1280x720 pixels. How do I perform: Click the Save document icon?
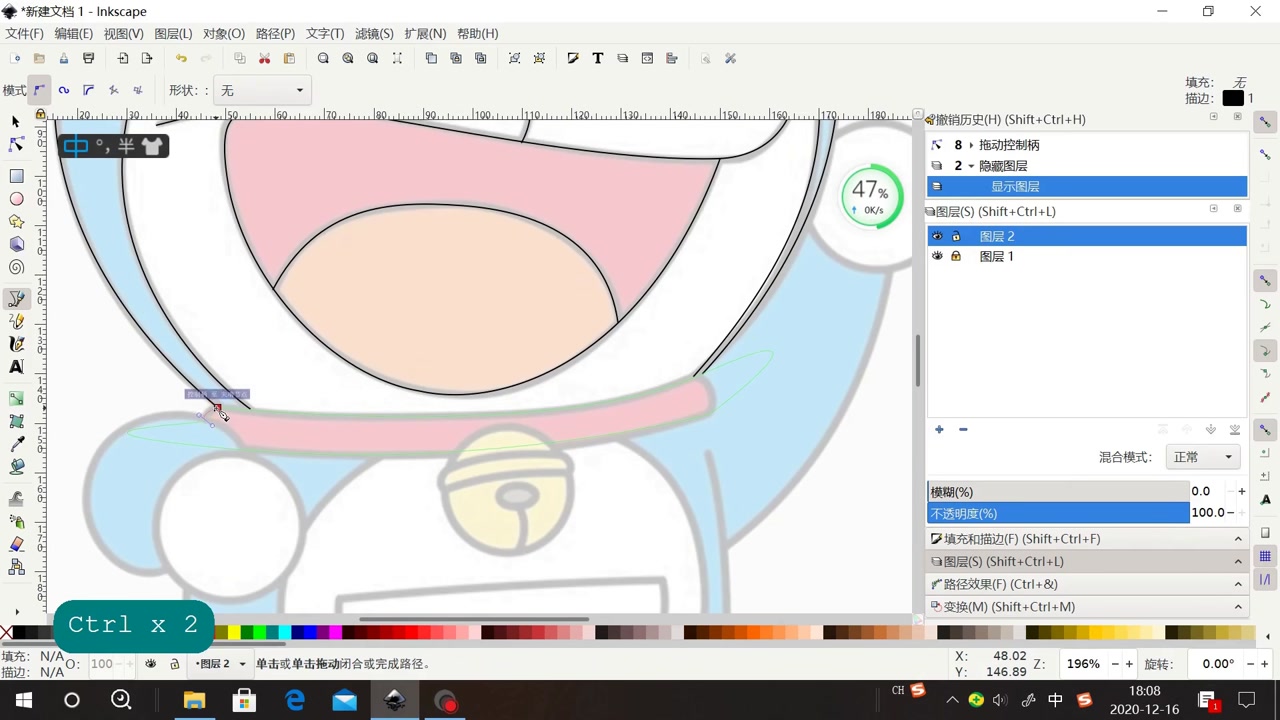pos(63,58)
